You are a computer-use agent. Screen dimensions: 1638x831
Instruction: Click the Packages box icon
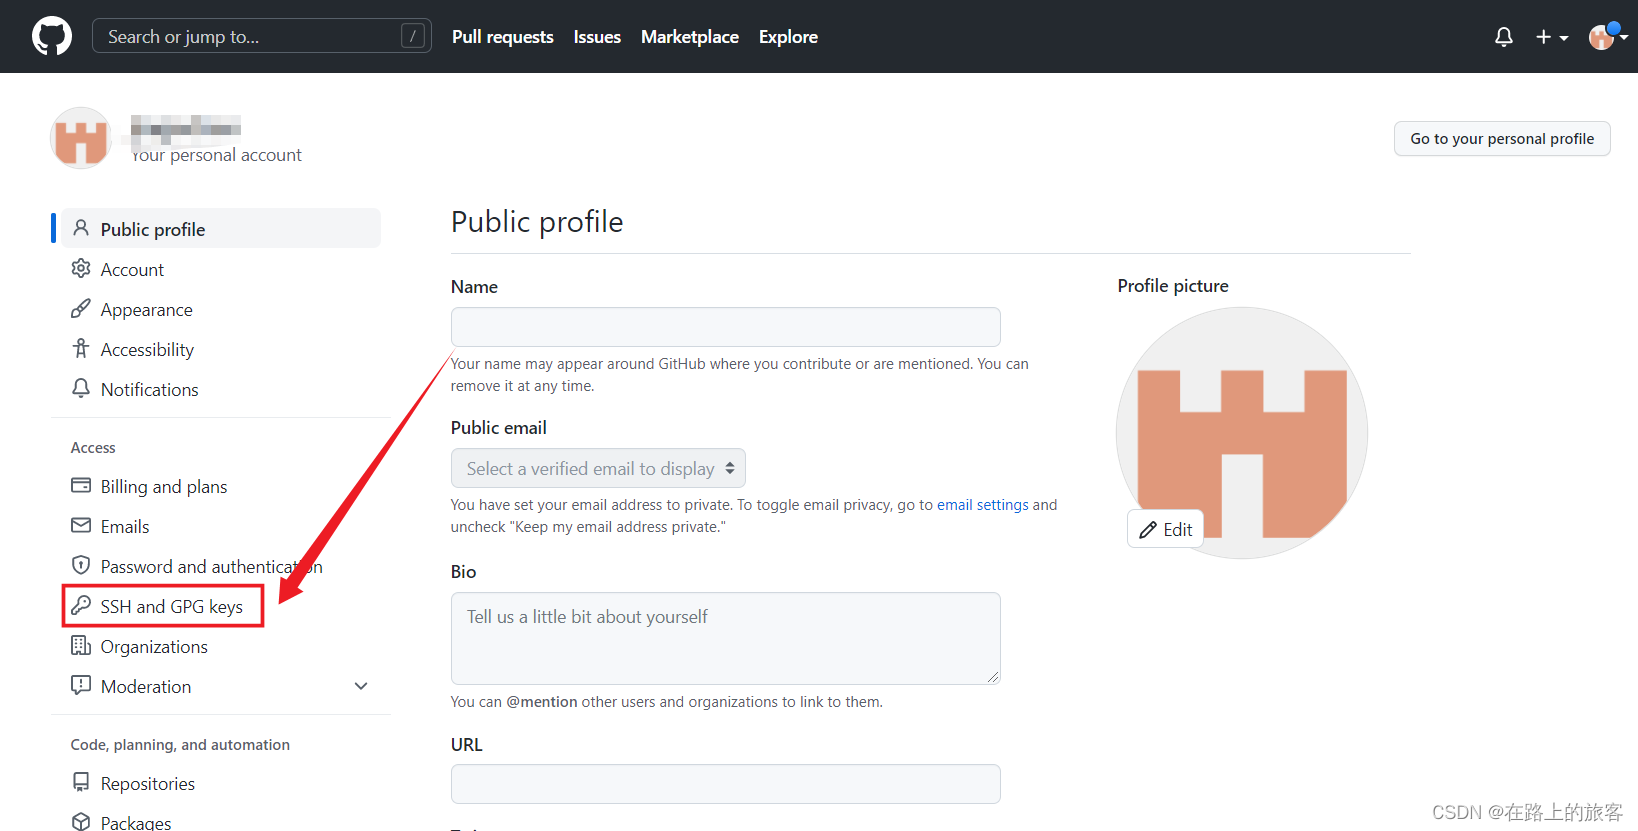pos(81,822)
